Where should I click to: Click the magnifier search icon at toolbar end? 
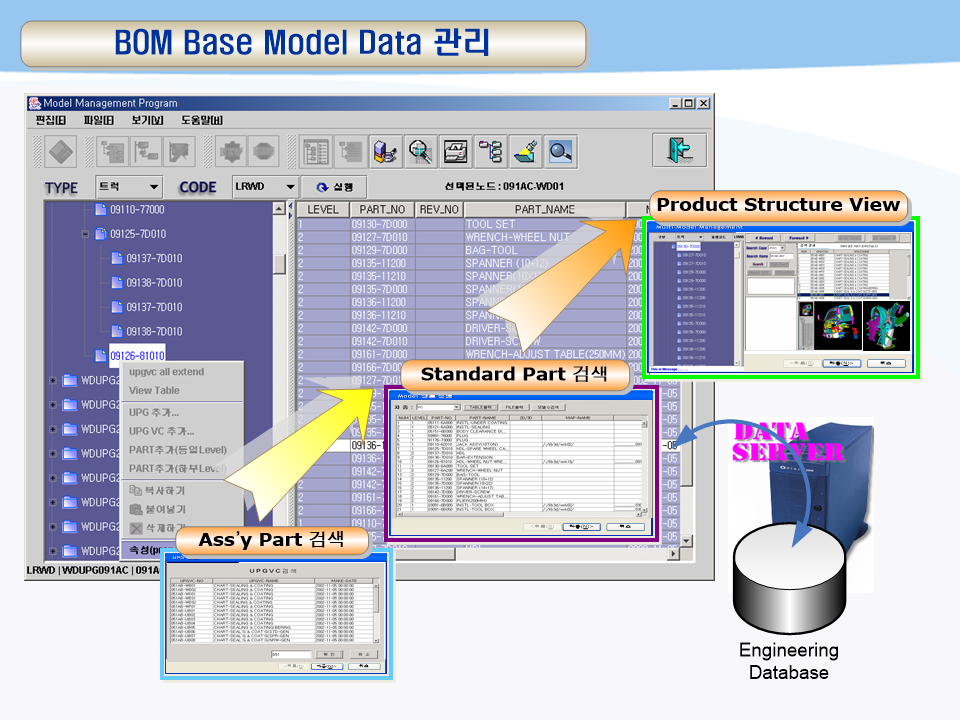(x=560, y=151)
